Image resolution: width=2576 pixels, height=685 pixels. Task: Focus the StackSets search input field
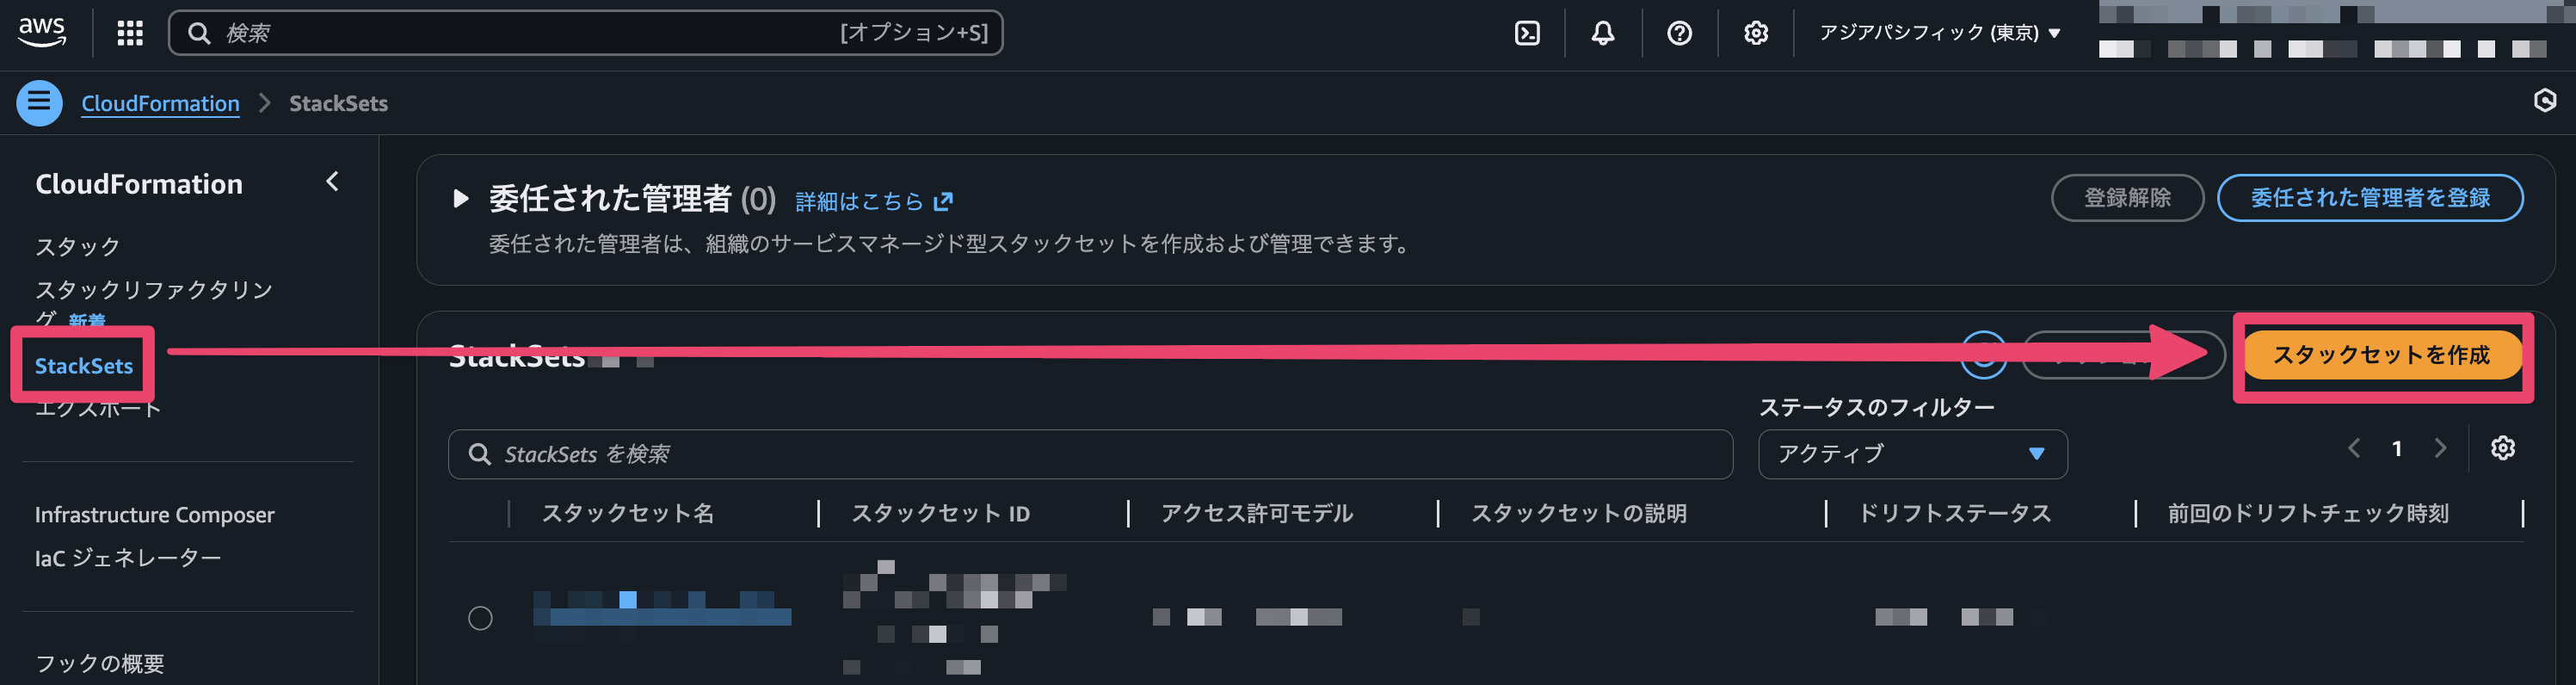(x=1090, y=454)
